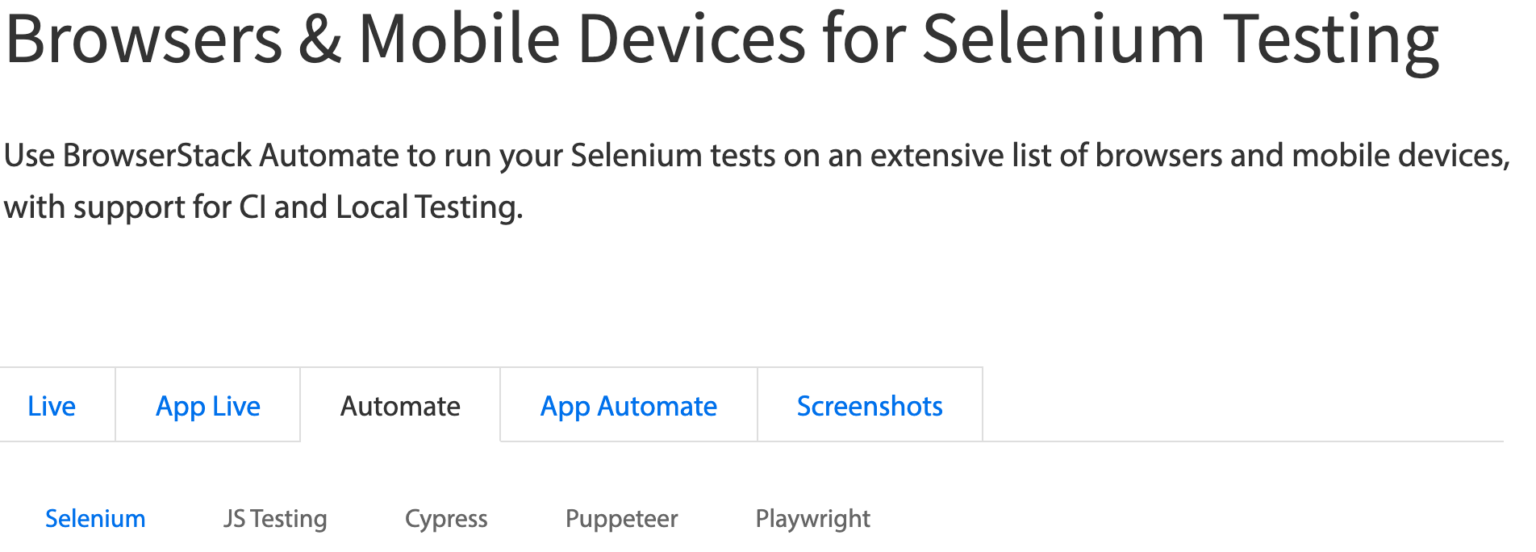Image resolution: width=1536 pixels, height=552 pixels.
Task: Click "Selenium Testing" at heading end
Action: point(1180,40)
